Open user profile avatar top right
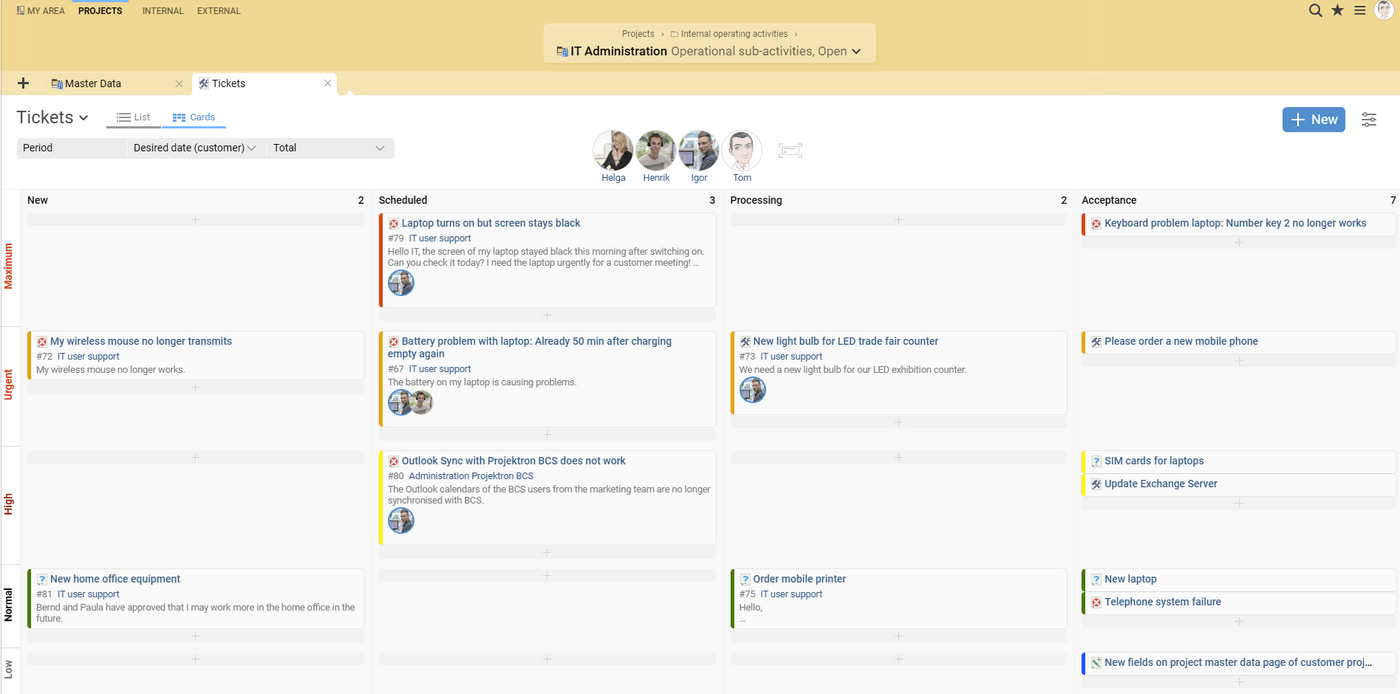This screenshot has width=1400, height=694. (1384, 10)
